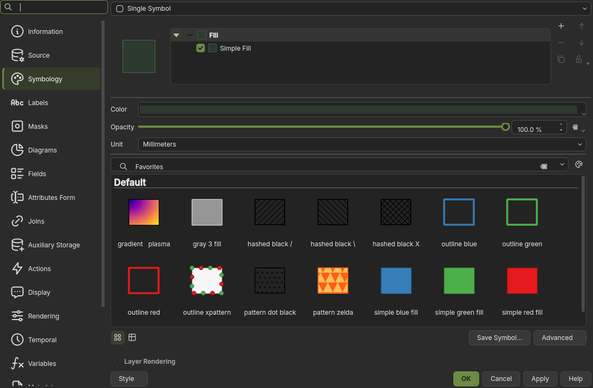The image size is (593, 388).
Task: Open the Masks tab
Action: [x=51, y=126]
